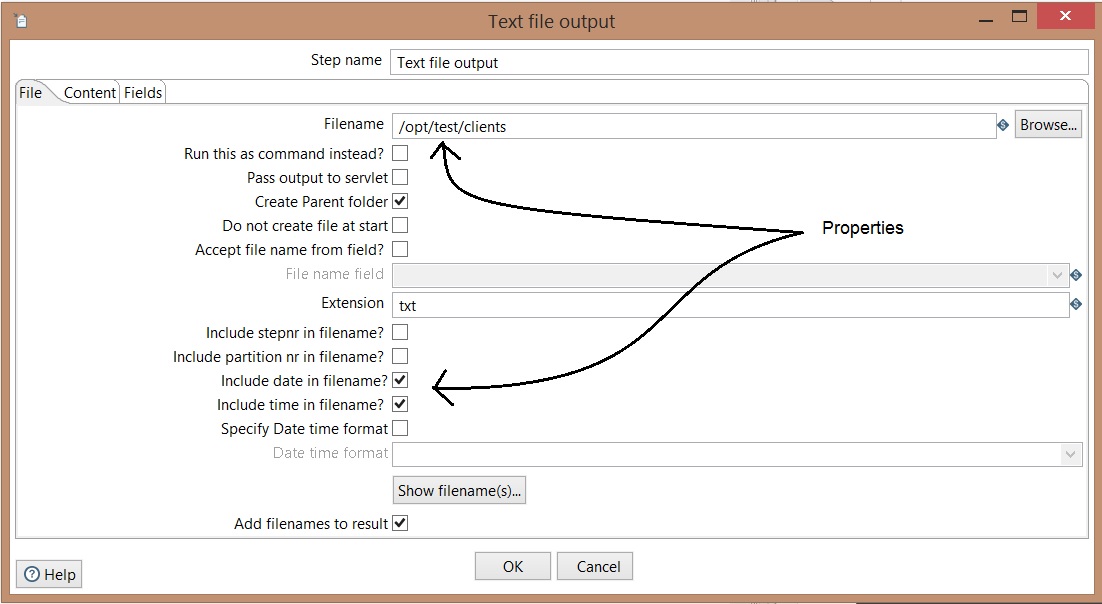This screenshot has width=1102, height=604.
Task: Expand the File name field dropdown
Action: (1057, 275)
